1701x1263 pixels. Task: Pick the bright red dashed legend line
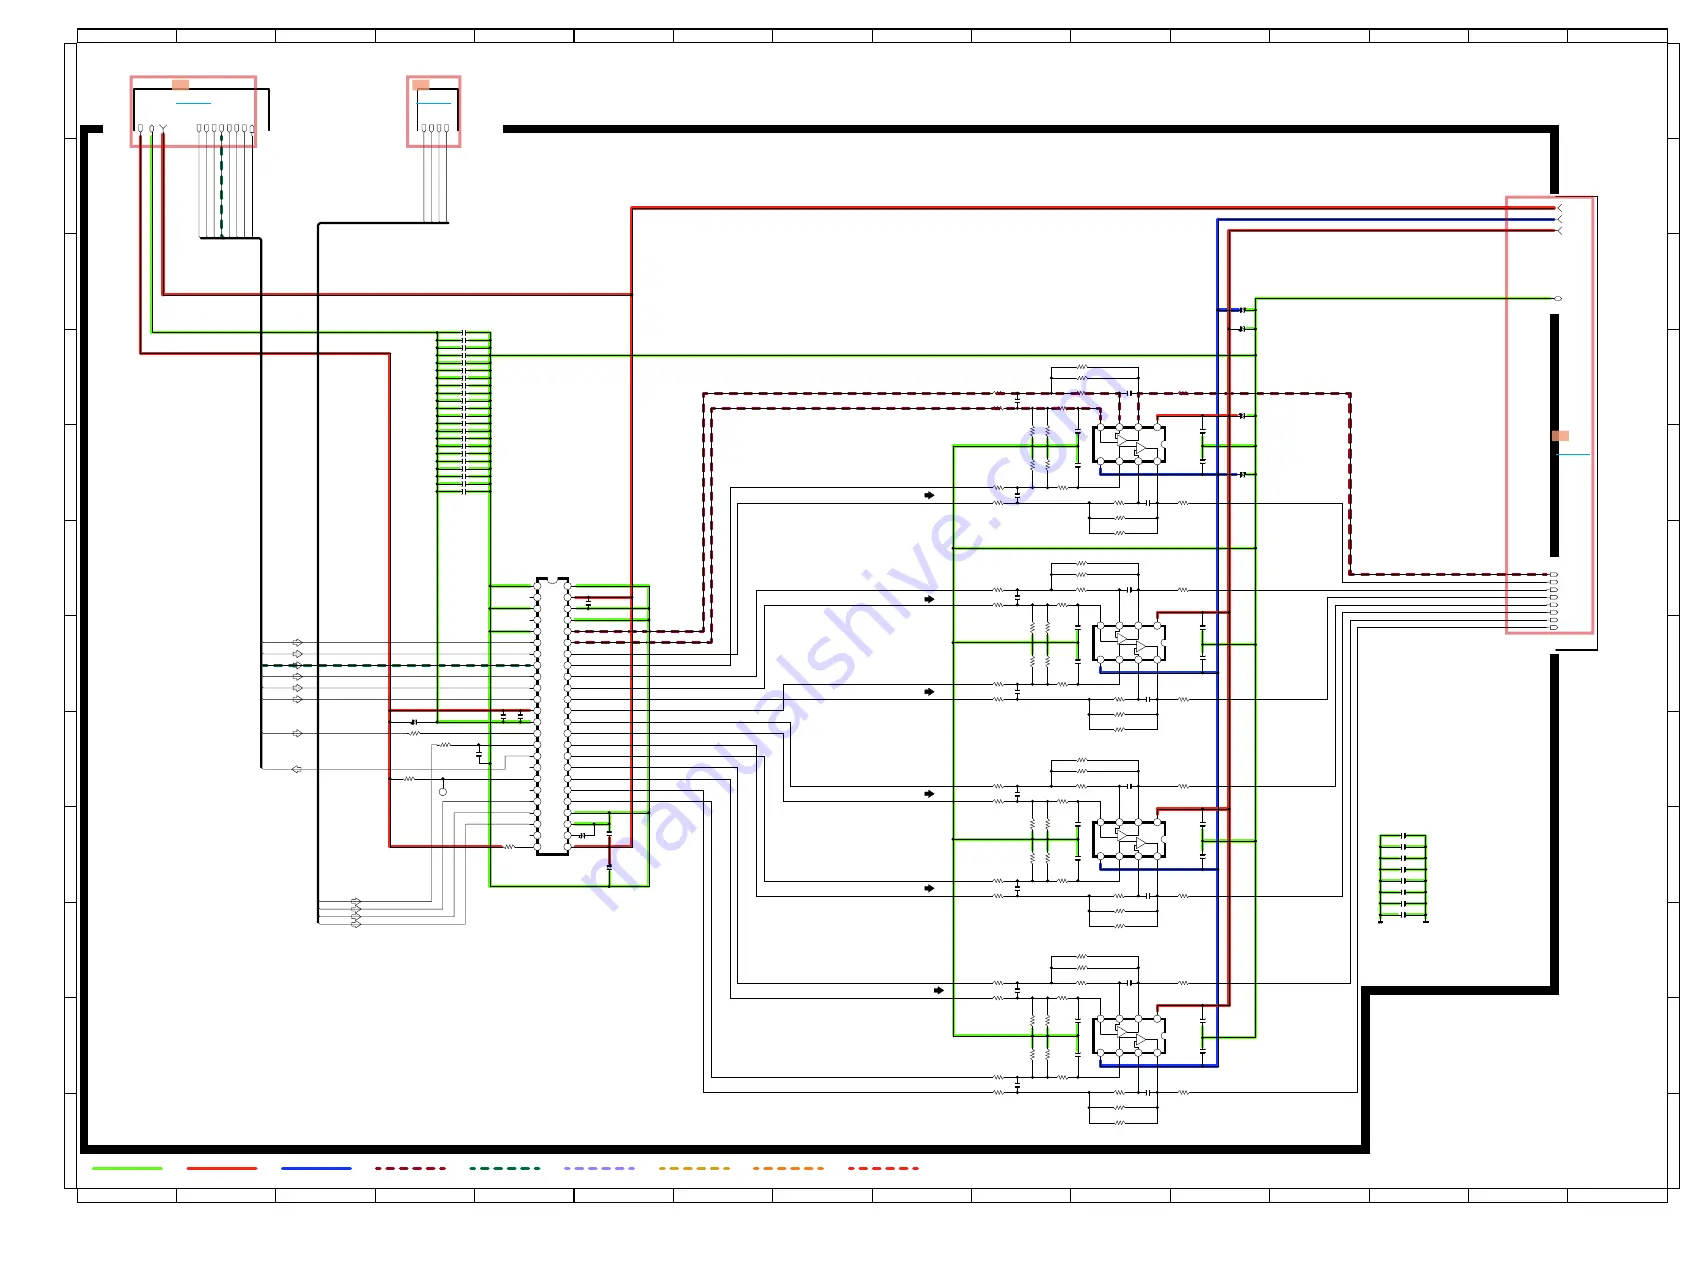[883, 1168]
